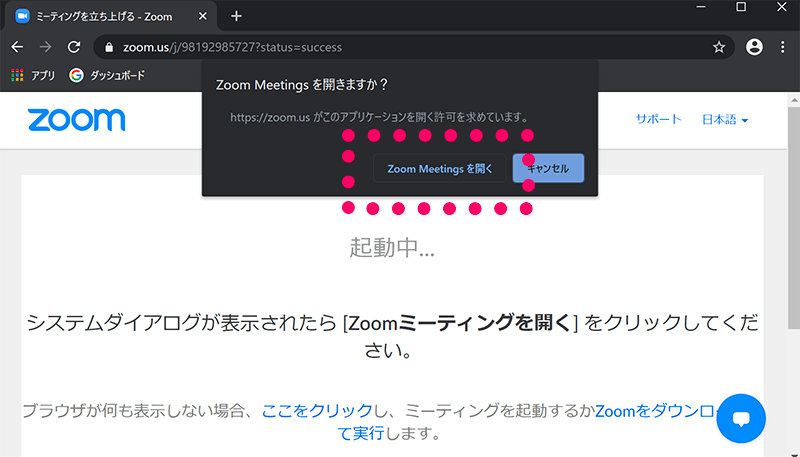Open the アプリ apps bookmark
Screen dimensions: 800x457
[x=33, y=75]
